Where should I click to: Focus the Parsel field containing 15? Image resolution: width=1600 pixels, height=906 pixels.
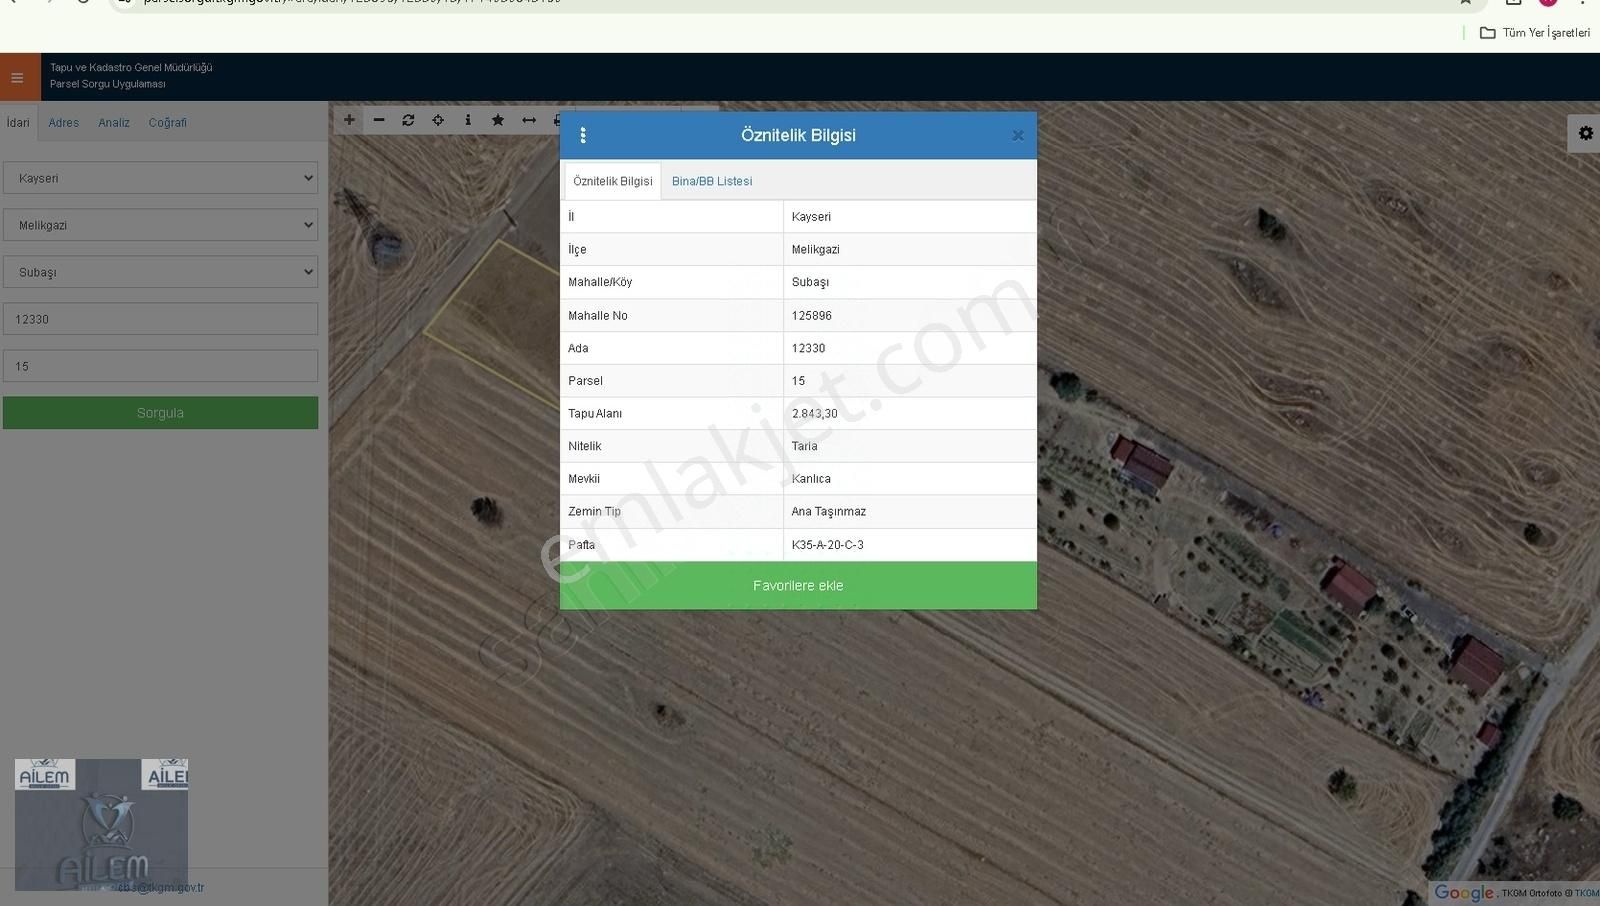point(160,366)
